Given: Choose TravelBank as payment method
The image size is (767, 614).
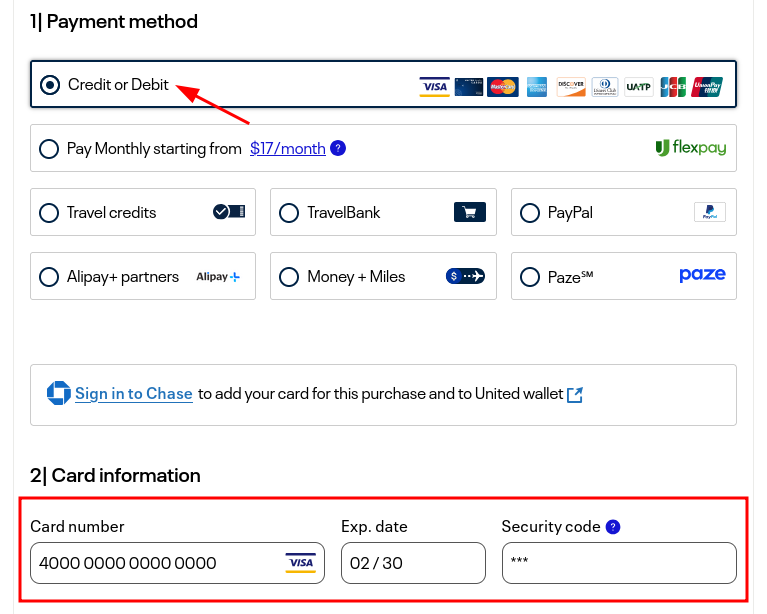Looking at the screenshot, I should coord(289,213).
